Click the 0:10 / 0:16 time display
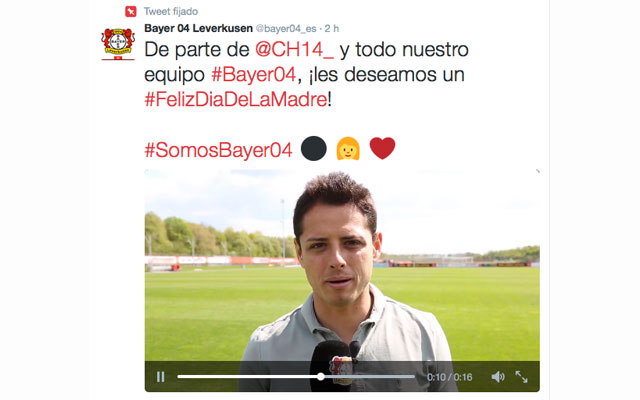Image resolution: width=640 pixels, height=400 pixels. 449,377
